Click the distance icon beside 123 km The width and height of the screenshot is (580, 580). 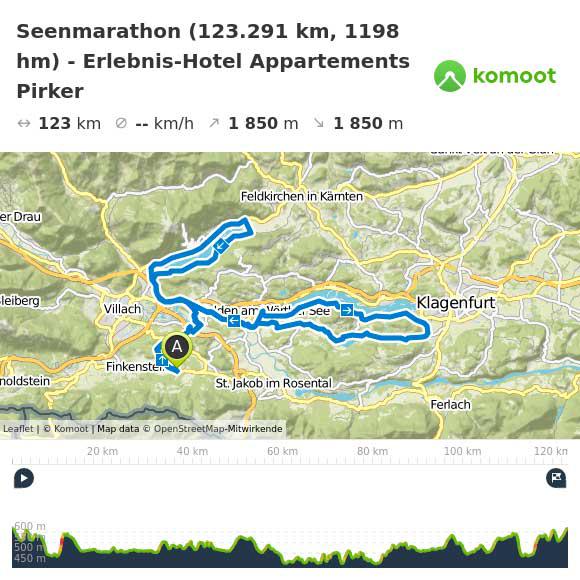click(x=24, y=123)
